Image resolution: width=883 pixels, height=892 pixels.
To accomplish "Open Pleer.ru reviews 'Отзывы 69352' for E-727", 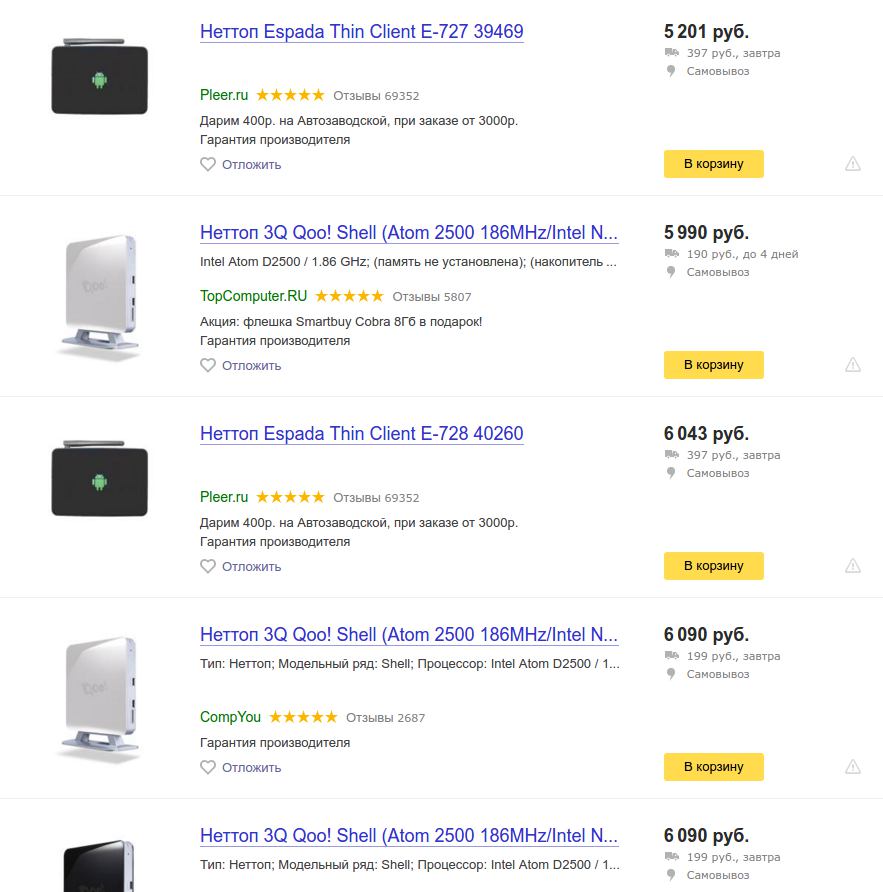I will pos(376,96).
